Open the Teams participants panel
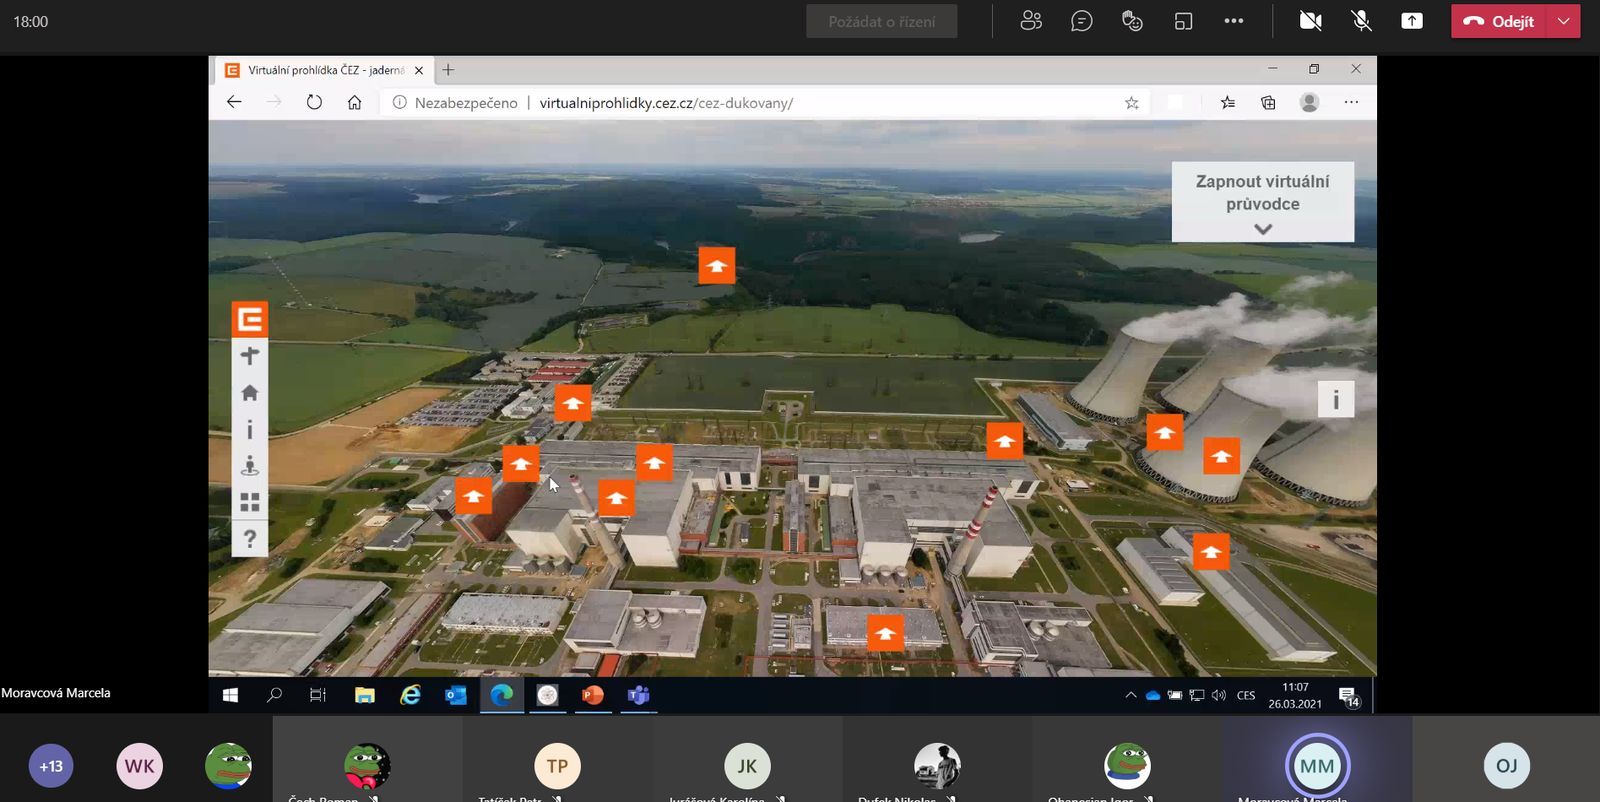Image resolution: width=1600 pixels, height=802 pixels. coord(1031,21)
